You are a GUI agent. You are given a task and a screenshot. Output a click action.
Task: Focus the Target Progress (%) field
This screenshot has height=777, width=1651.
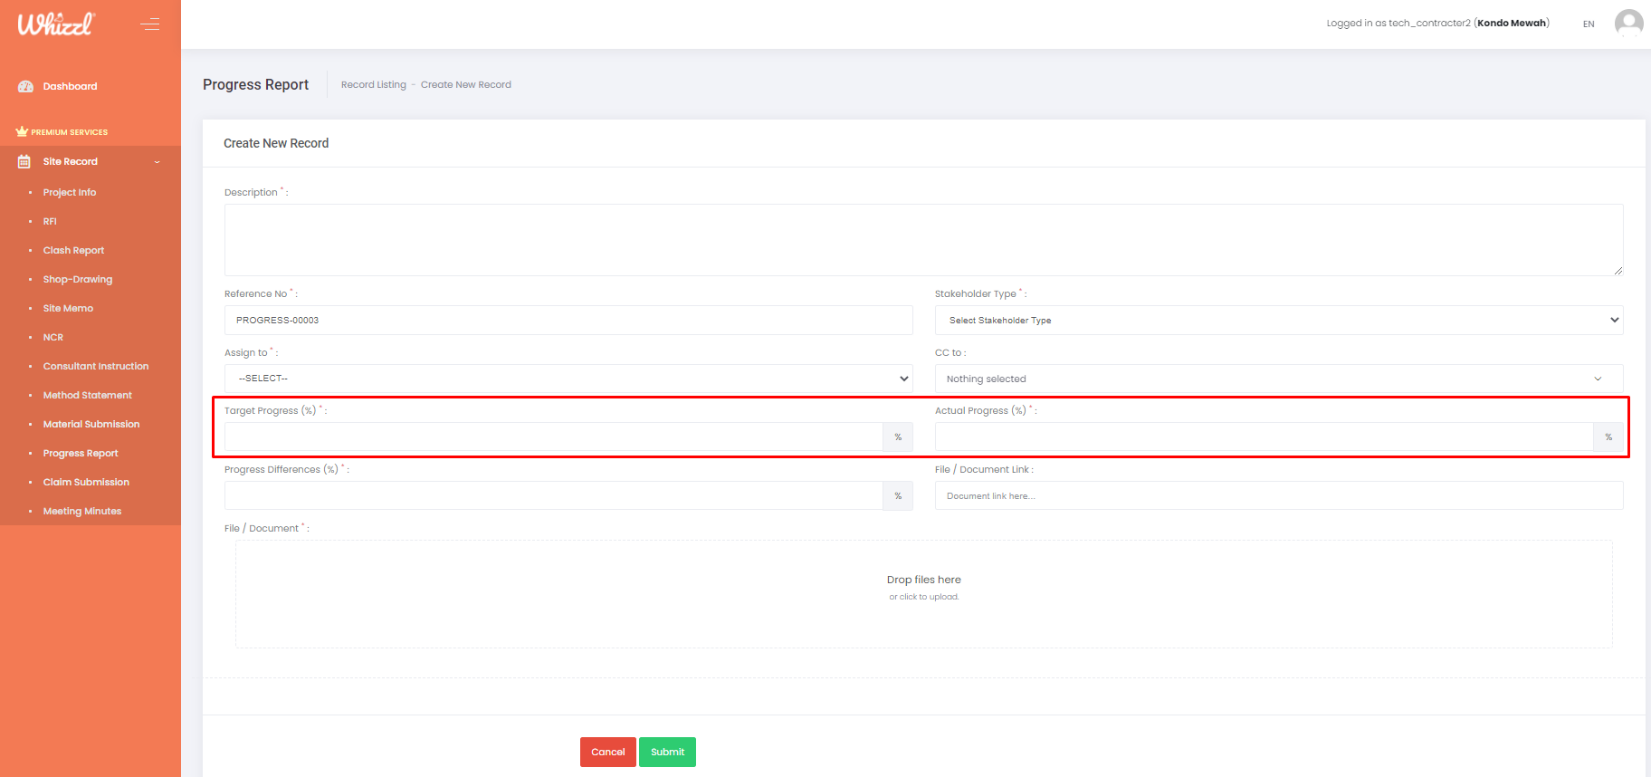coord(553,437)
